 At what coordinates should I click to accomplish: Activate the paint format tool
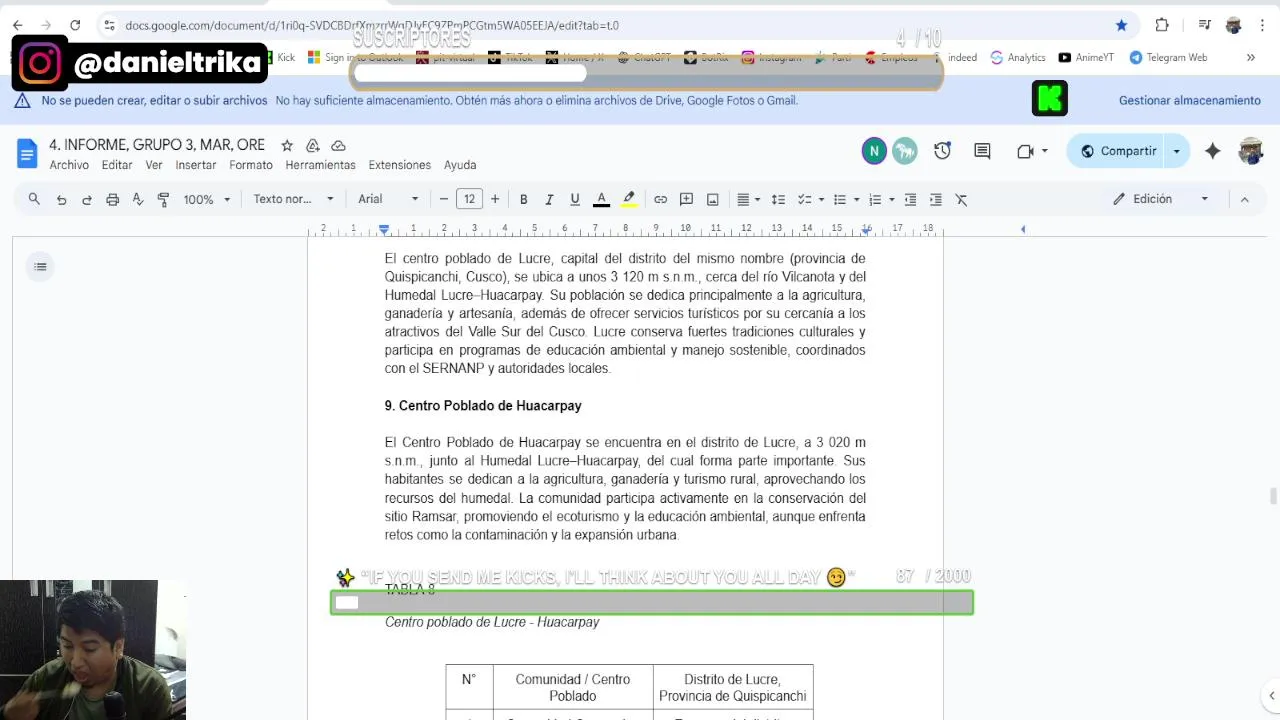[x=163, y=199]
